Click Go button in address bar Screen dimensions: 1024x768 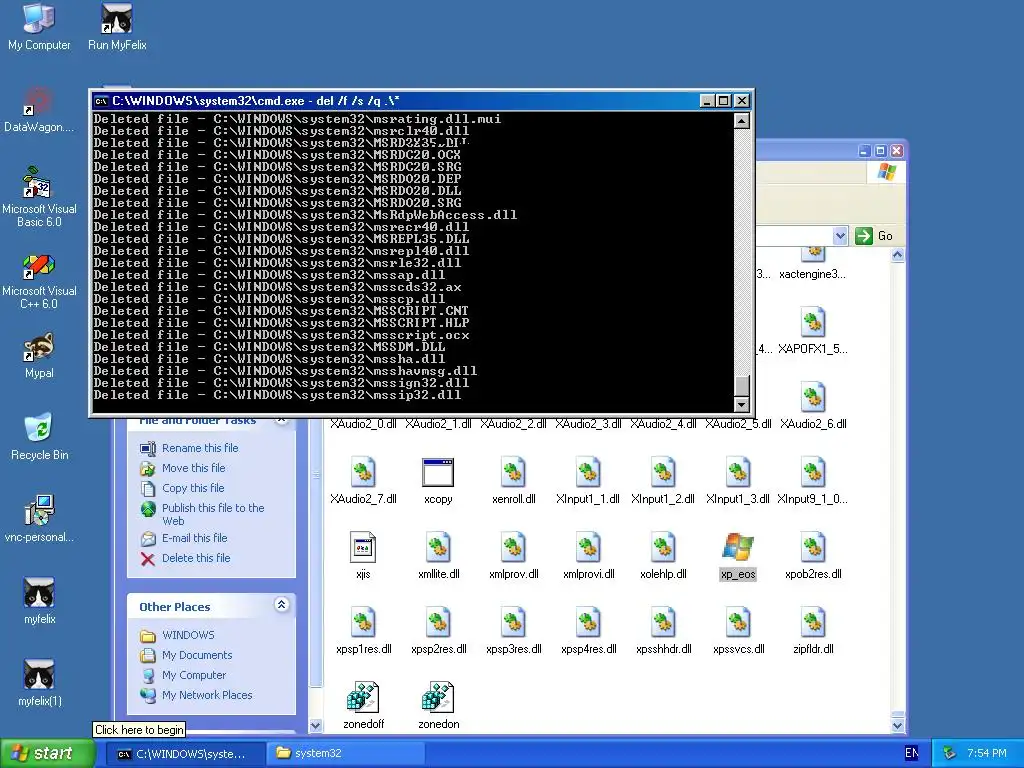[874, 236]
